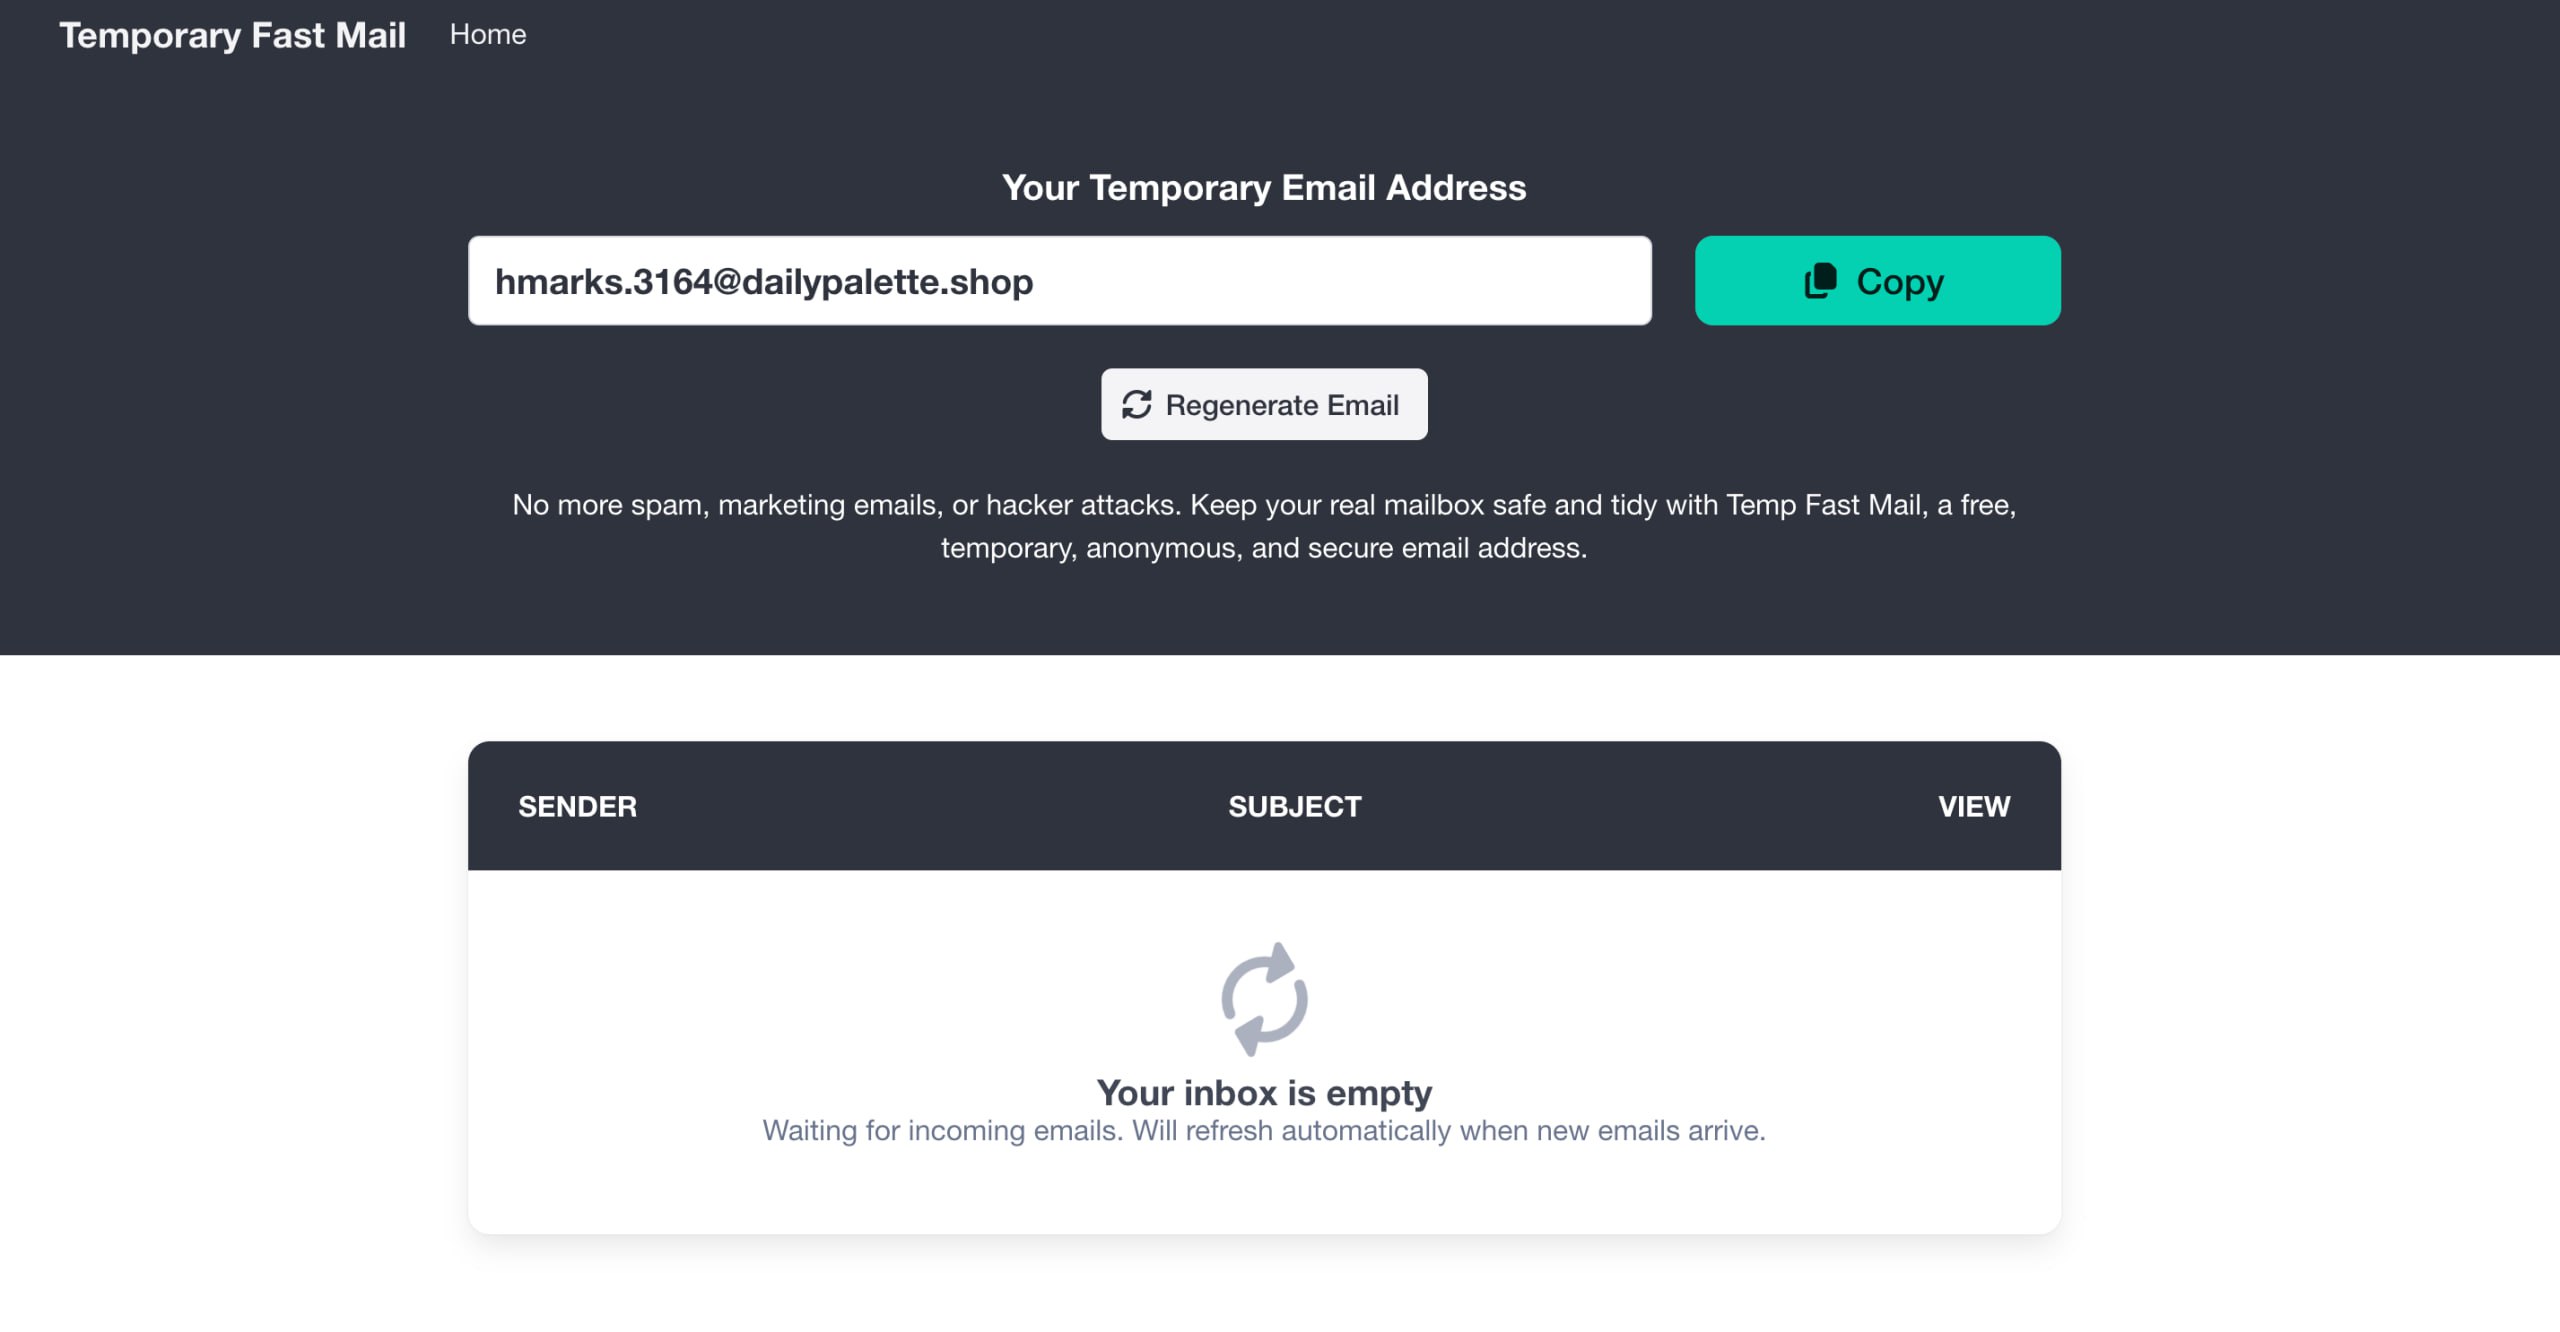Click the clipboard icon on Copy button
Viewport: 2560px width, 1332px height.
pos(1820,281)
